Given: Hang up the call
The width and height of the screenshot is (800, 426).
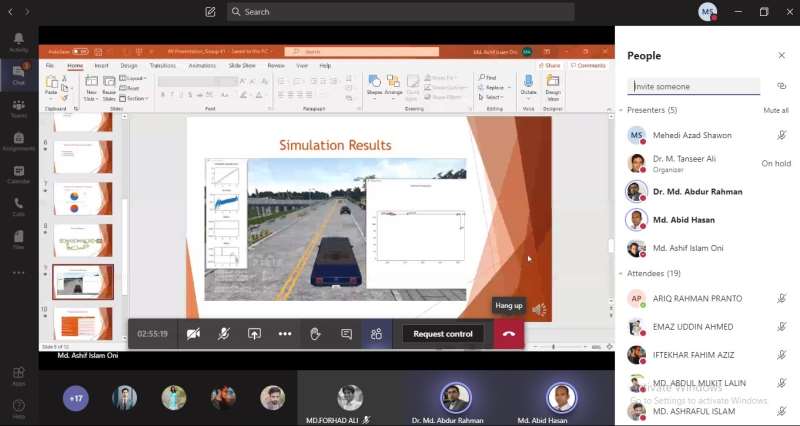Looking at the screenshot, I should pyautogui.click(x=509, y=334).
